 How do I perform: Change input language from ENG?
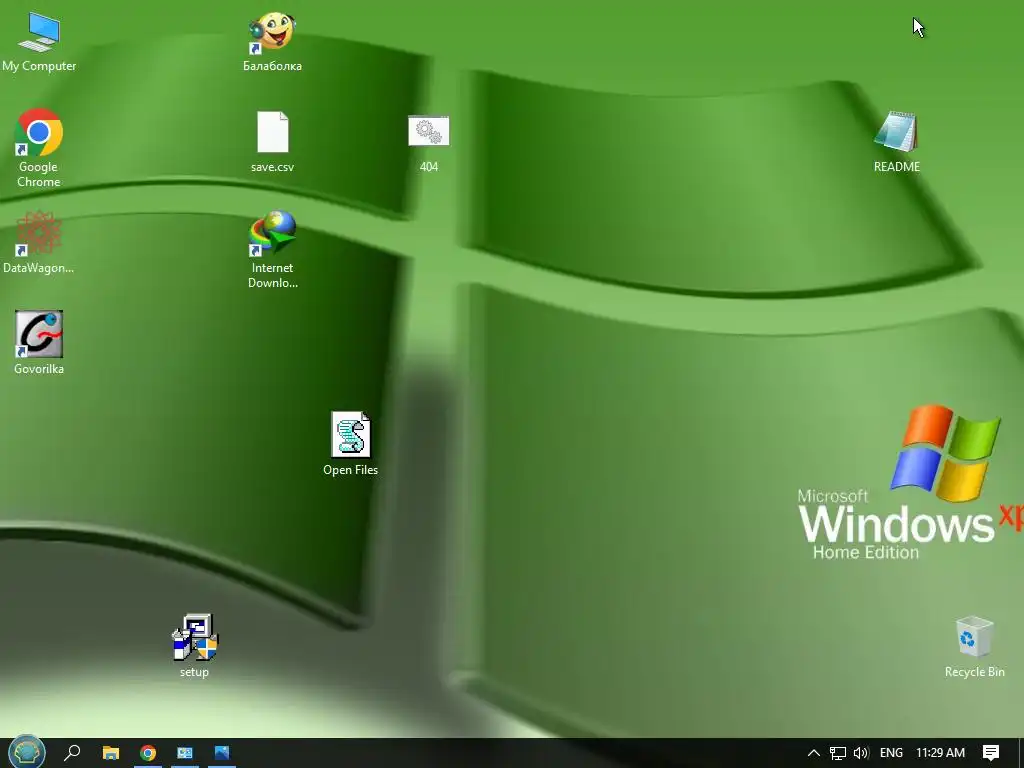(891, 753)
